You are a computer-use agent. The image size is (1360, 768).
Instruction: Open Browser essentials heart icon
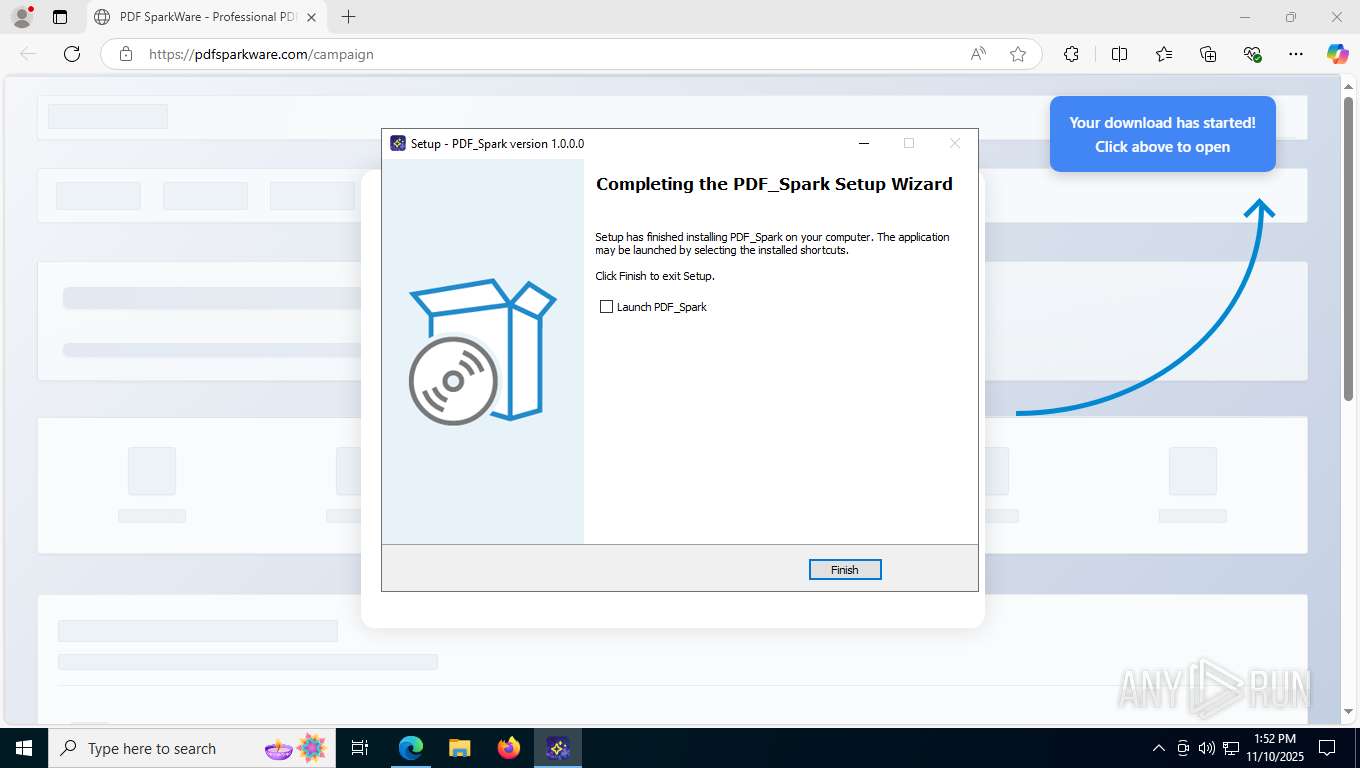(x=1252, y=54)
